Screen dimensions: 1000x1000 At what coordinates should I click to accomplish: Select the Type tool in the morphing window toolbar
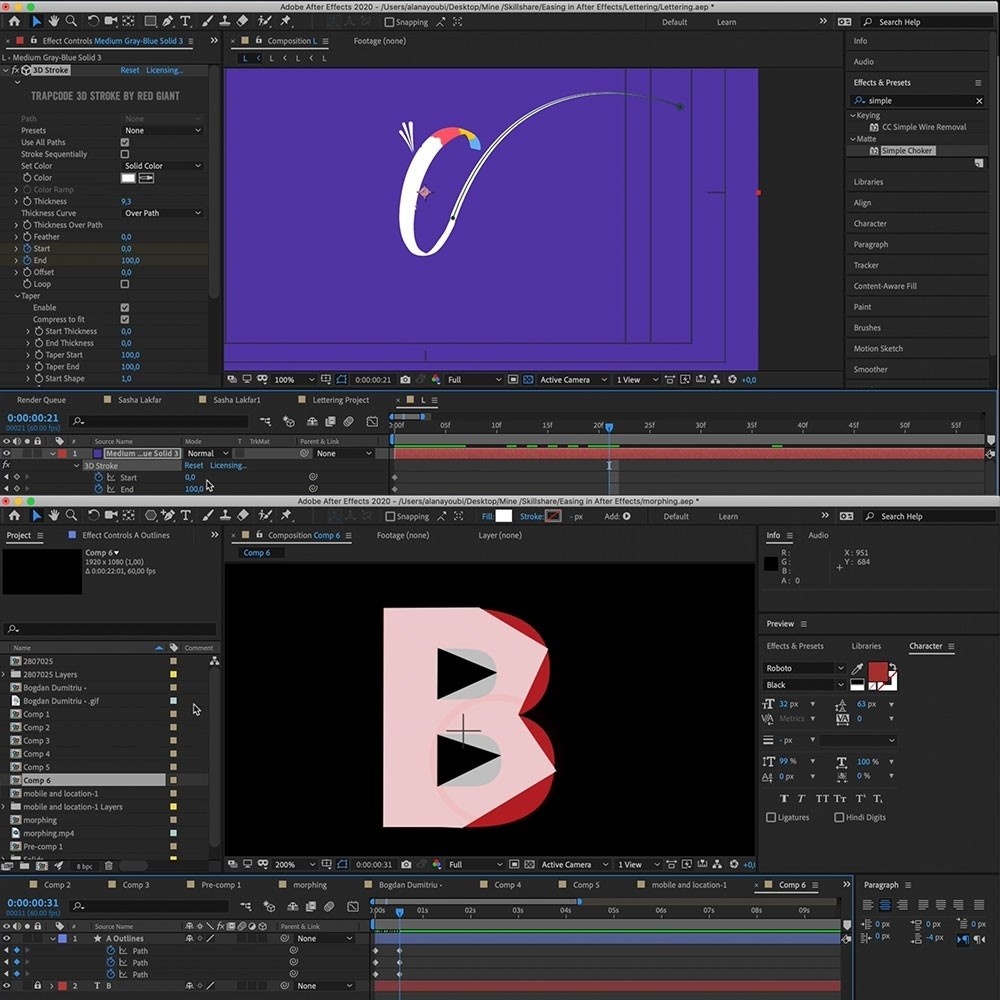pos(186,515)
